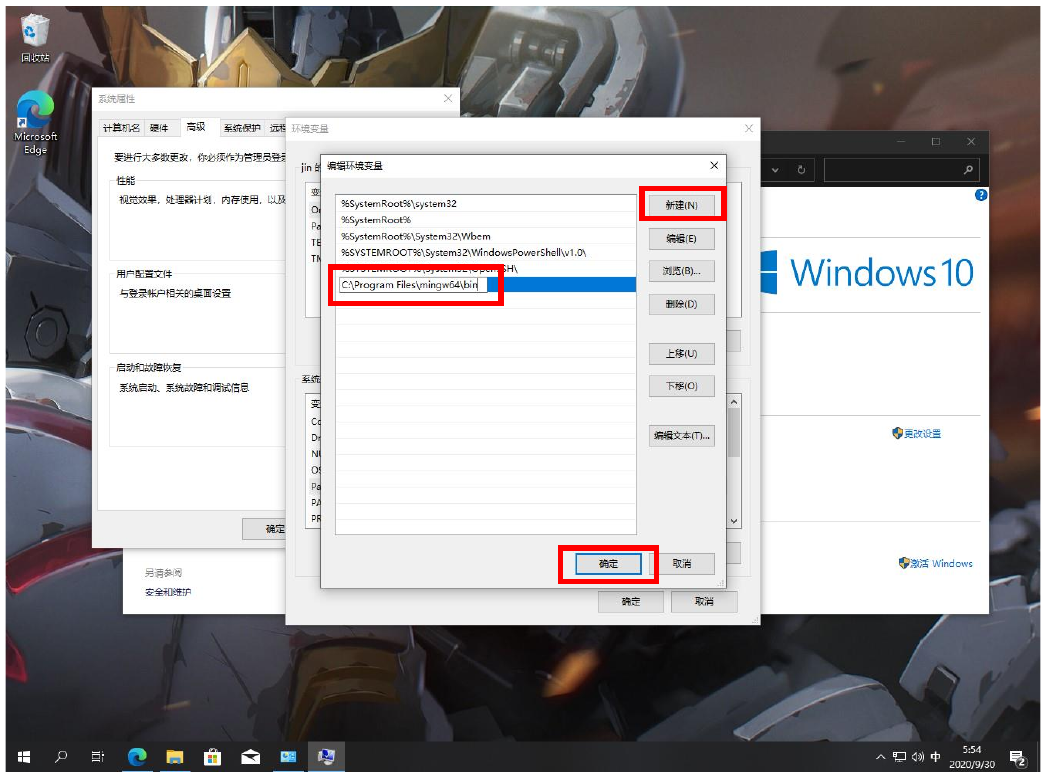This screenshot has height=780, width=1049.
Task: Launch Microsoft Edge from the desktop shortcut
Action: [35, 122]
